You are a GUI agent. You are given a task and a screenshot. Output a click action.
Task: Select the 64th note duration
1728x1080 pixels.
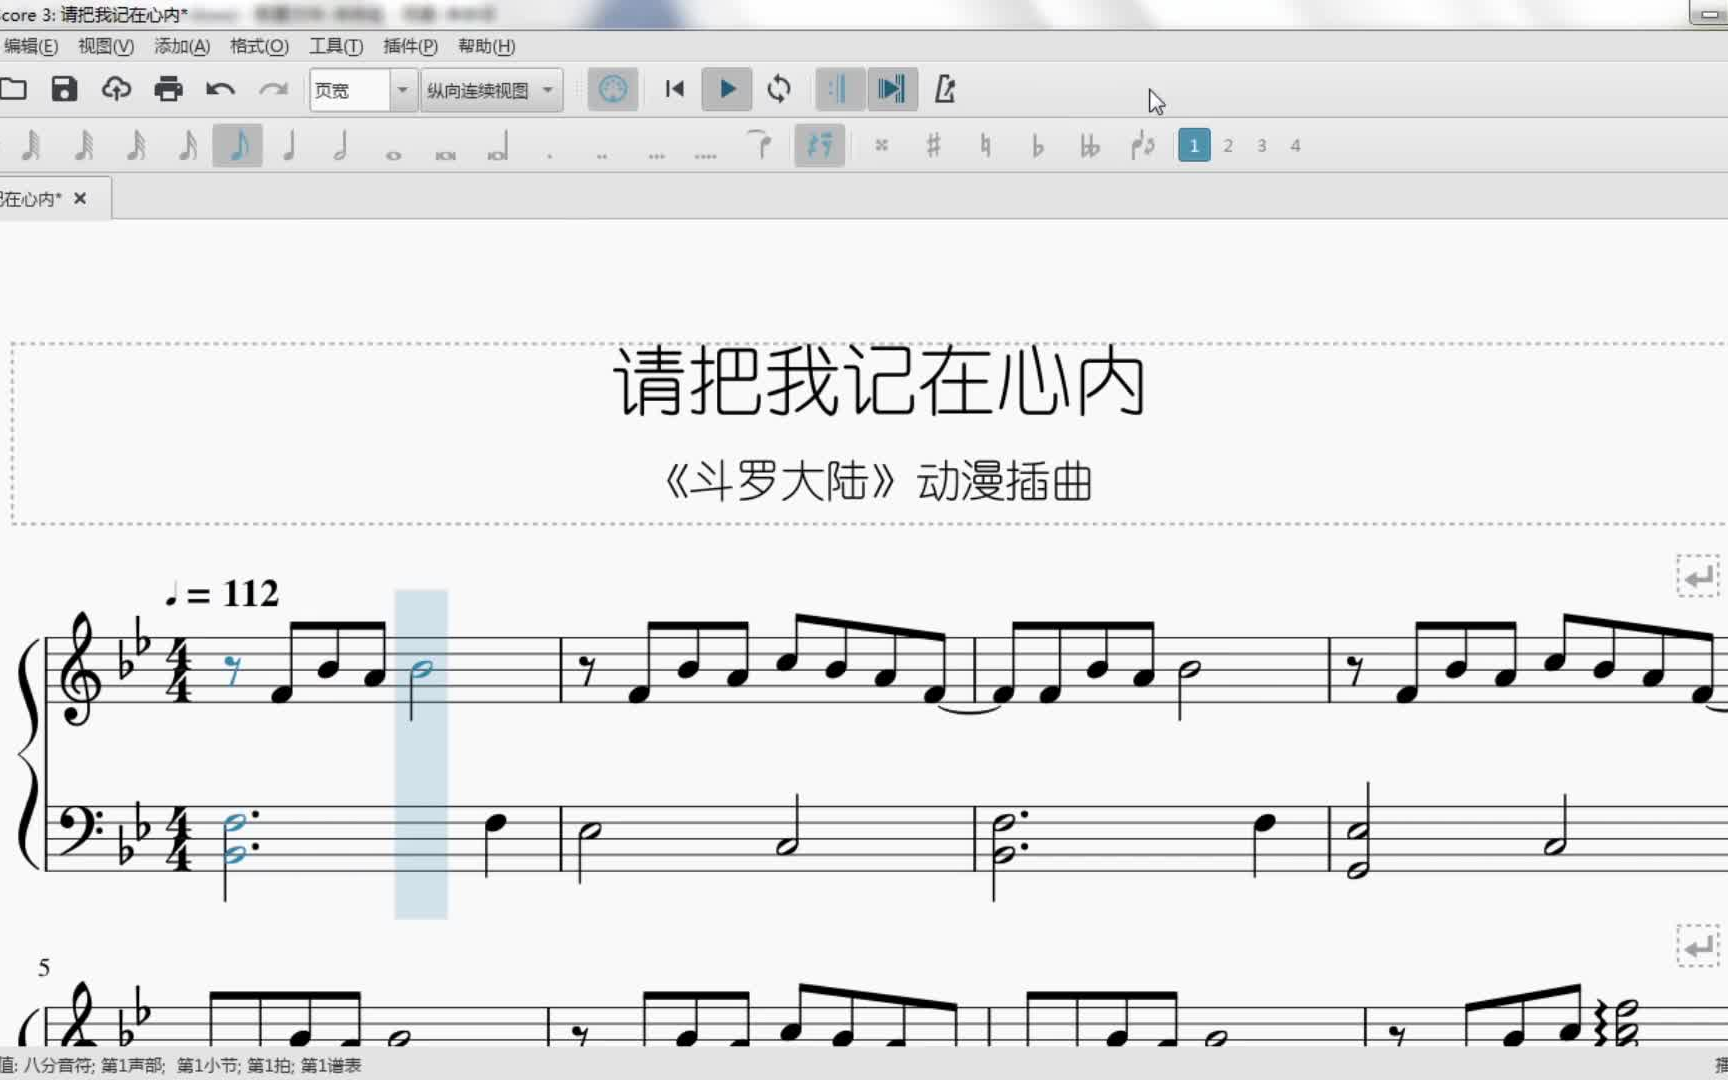click(x=84, y=146)
